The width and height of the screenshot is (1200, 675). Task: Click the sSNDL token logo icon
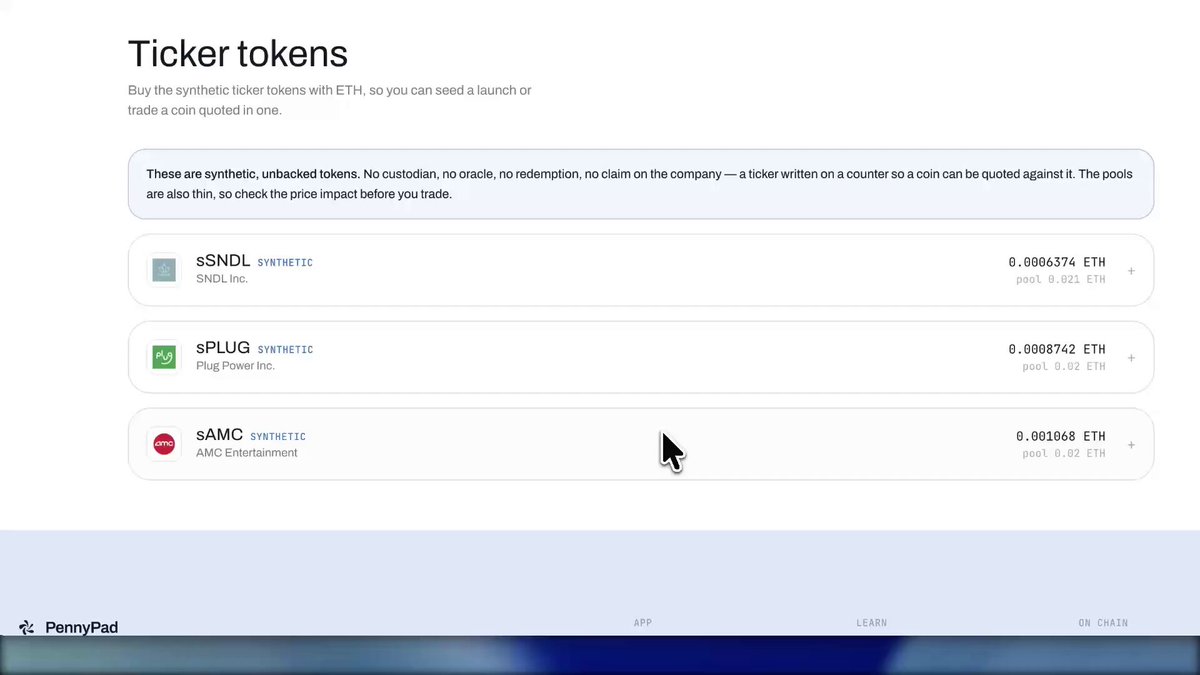164,270
